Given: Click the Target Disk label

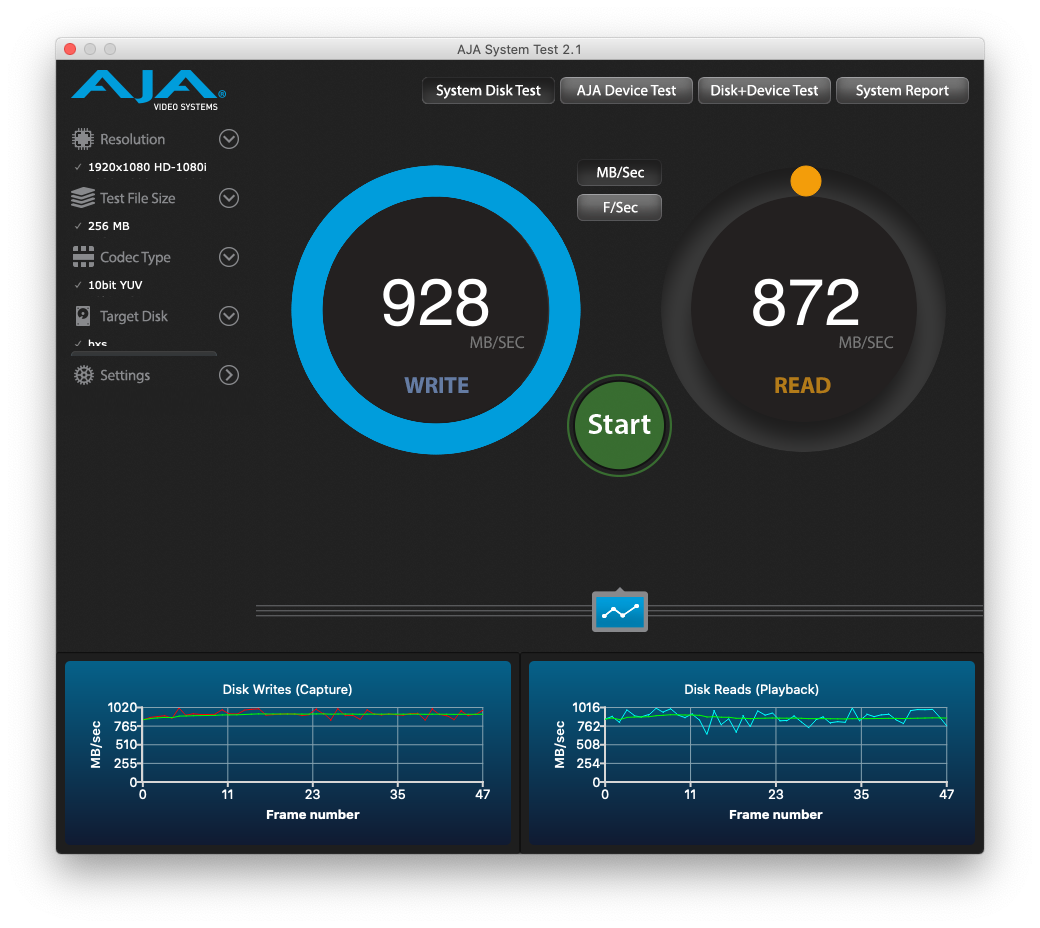Looking at the screenshot, I should [x=134, y=316].
